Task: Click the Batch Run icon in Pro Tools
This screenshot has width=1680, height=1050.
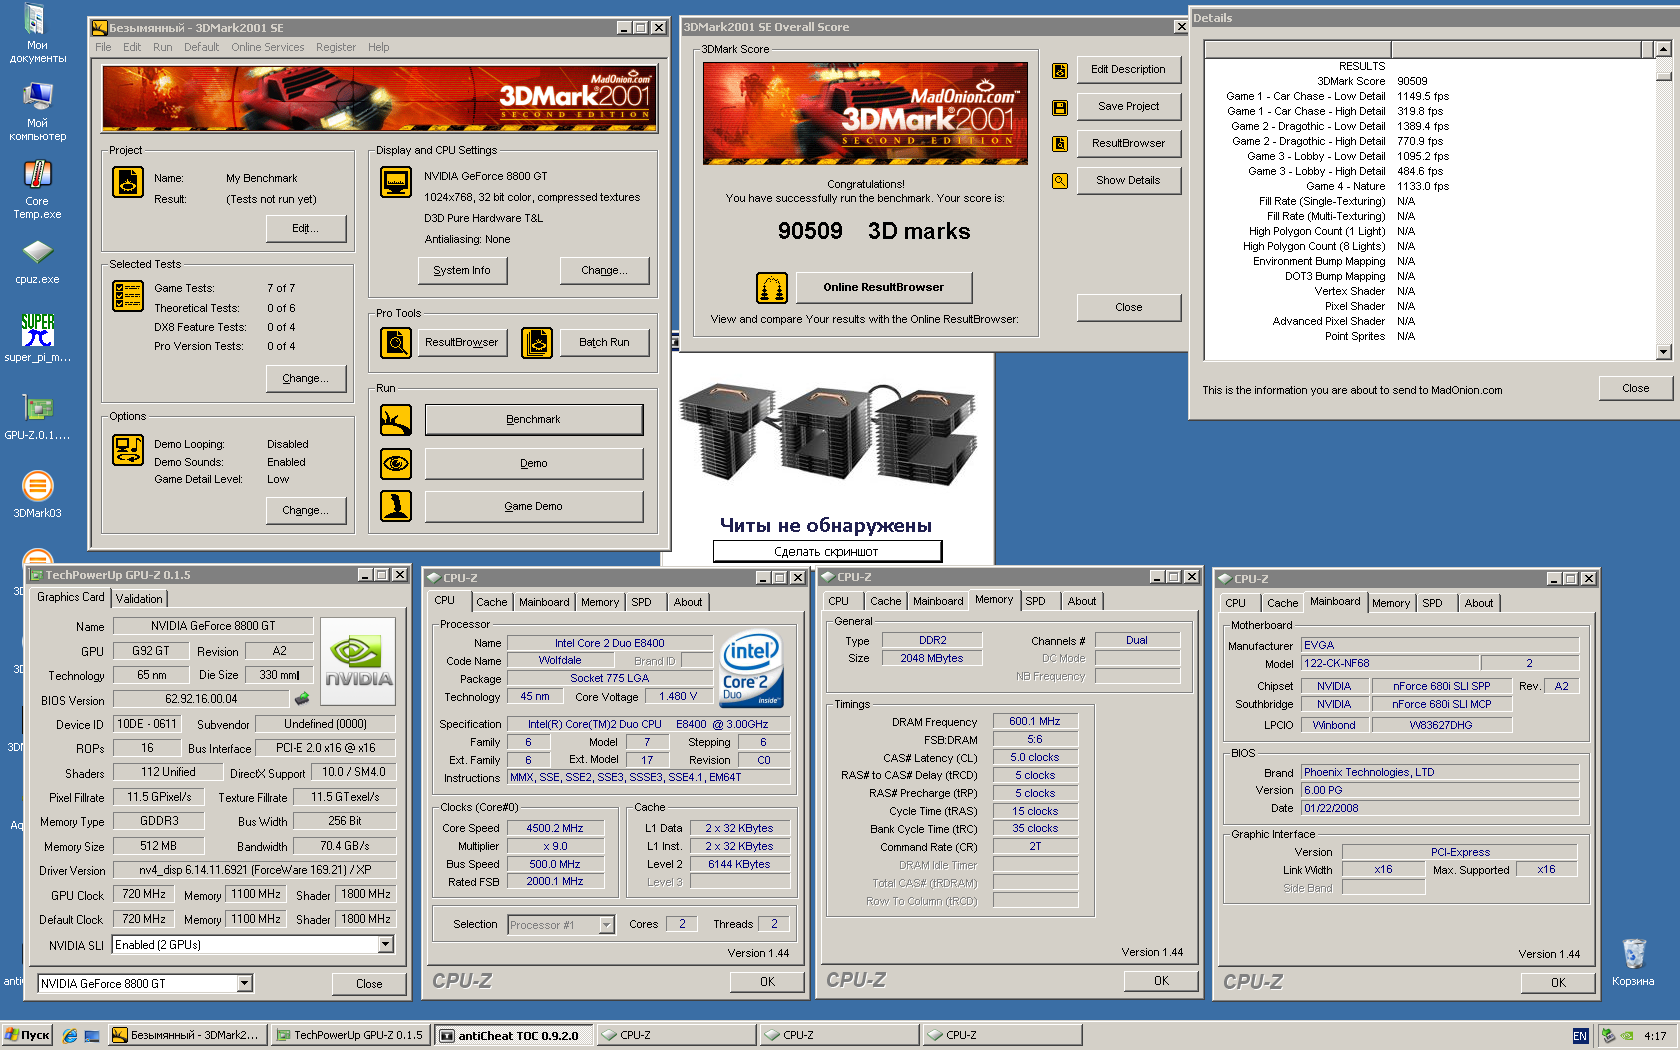Action: point(537,343)
